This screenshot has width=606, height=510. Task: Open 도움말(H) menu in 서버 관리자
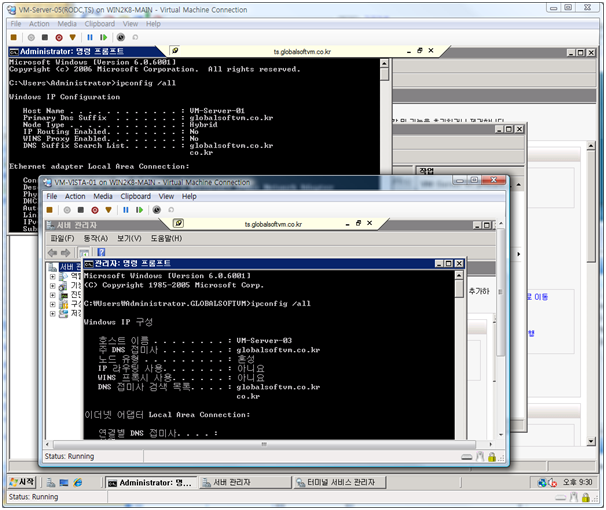pos(166,238)
